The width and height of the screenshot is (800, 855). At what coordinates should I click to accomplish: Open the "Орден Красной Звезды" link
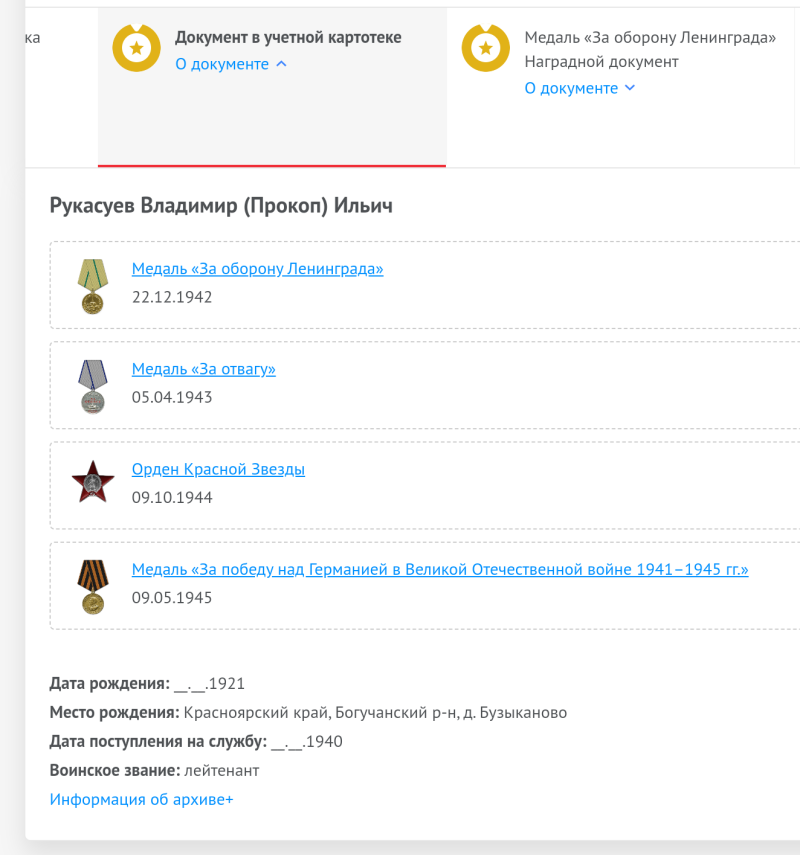pos(218,469)
